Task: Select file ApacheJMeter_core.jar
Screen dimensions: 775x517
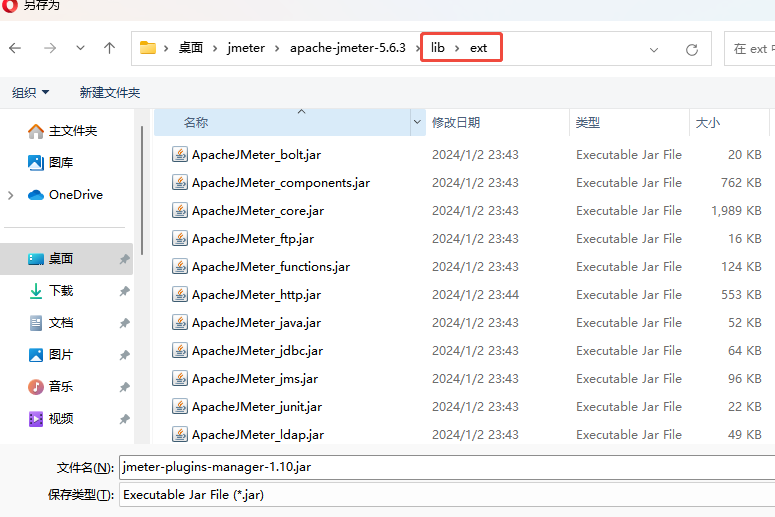Action: click(x=258, y=211)
